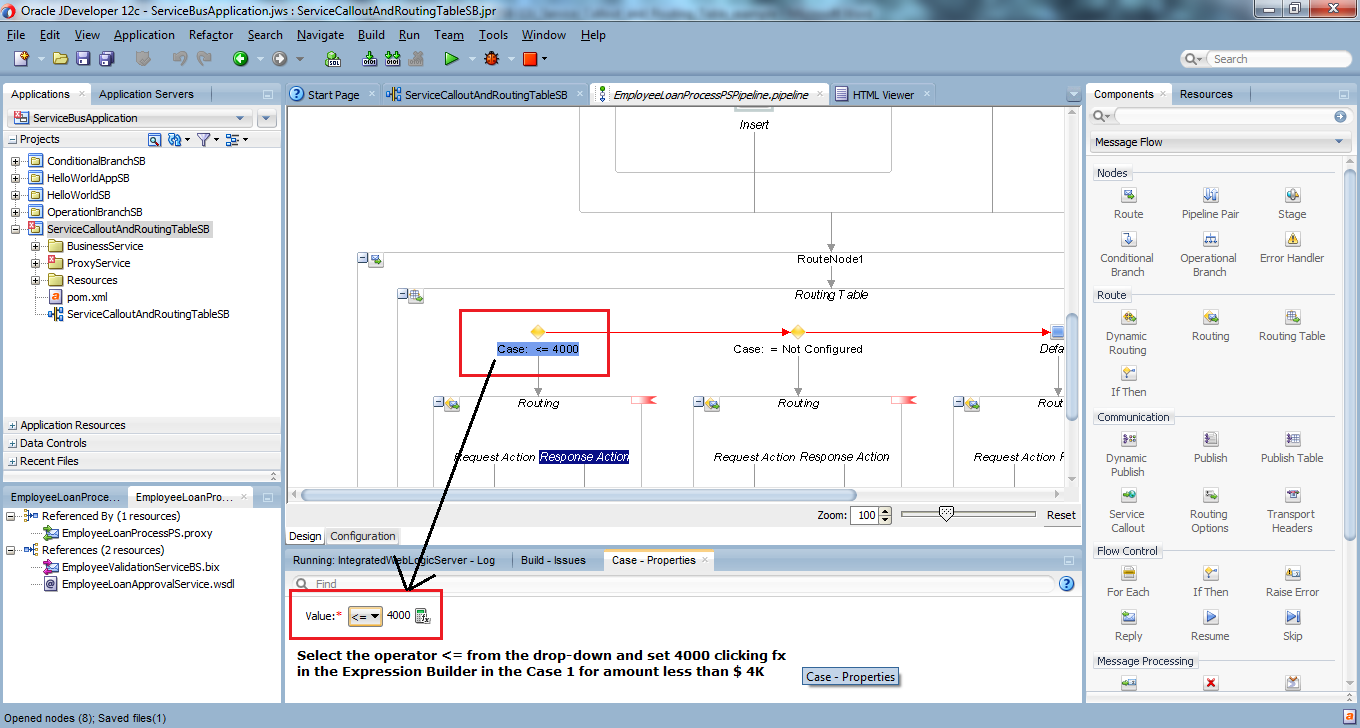
Task: Click the Save toolbar icon
Action: [x=82, y=59]
